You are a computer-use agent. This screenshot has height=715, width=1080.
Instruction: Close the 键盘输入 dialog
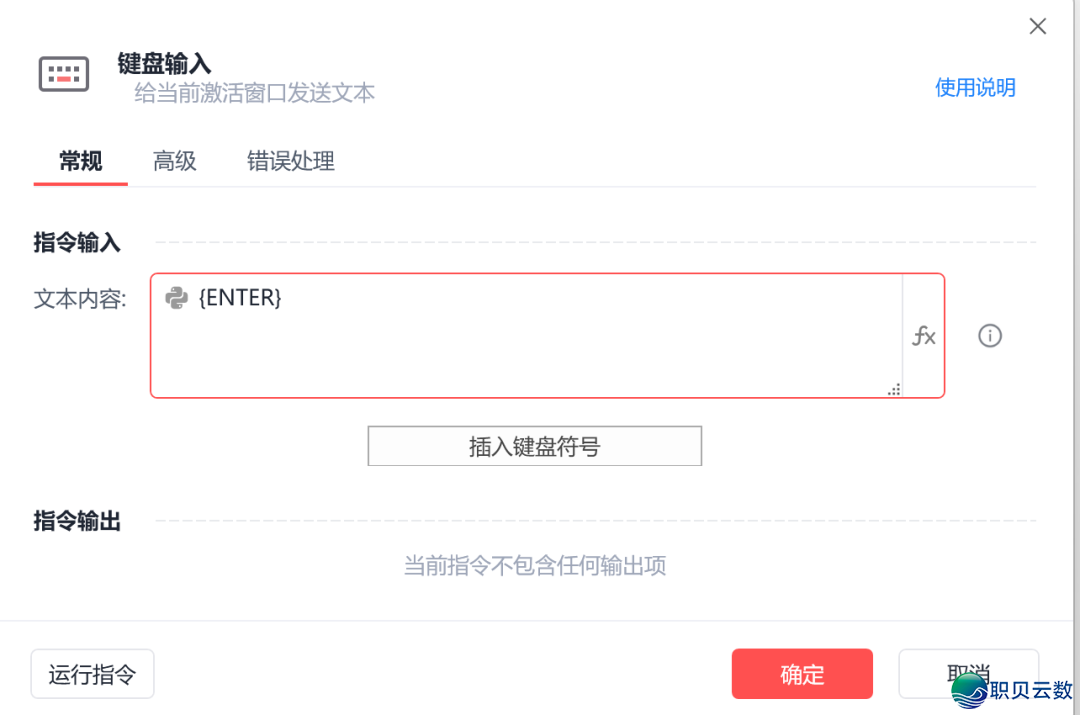1038,27
